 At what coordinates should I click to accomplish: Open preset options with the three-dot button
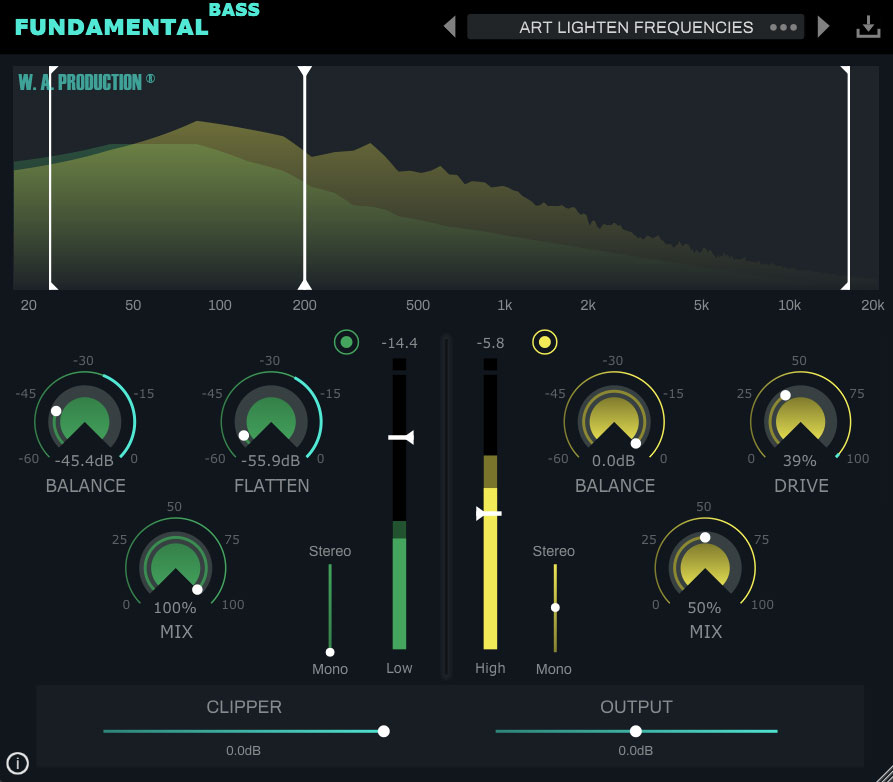[785, 26]
